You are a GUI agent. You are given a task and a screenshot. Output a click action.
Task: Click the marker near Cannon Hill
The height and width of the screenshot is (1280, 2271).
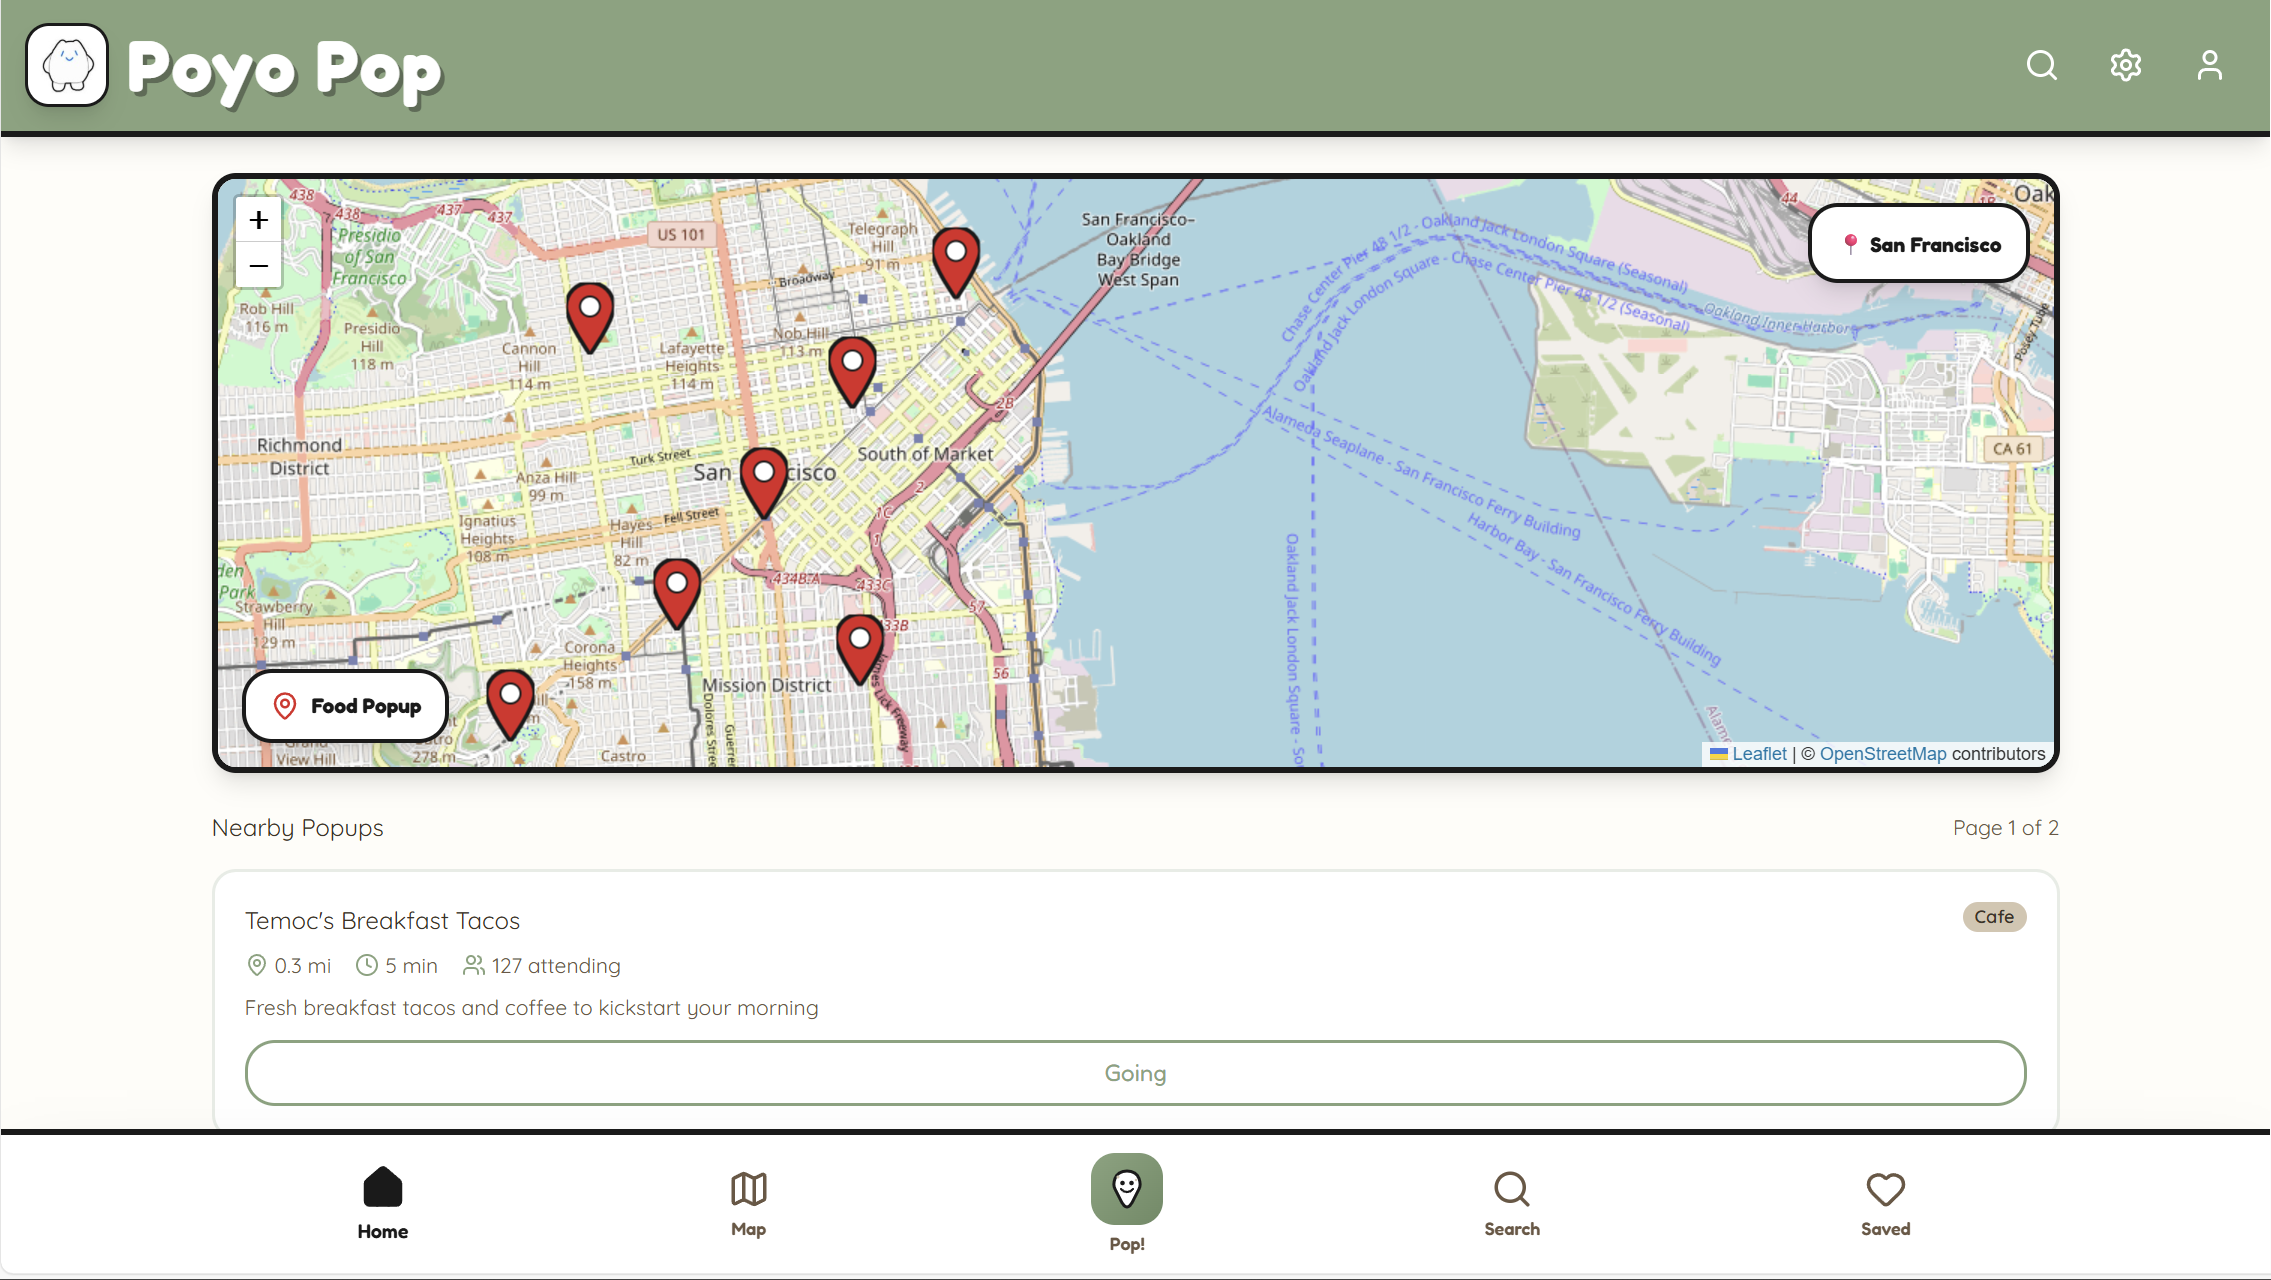click(590, 315)
